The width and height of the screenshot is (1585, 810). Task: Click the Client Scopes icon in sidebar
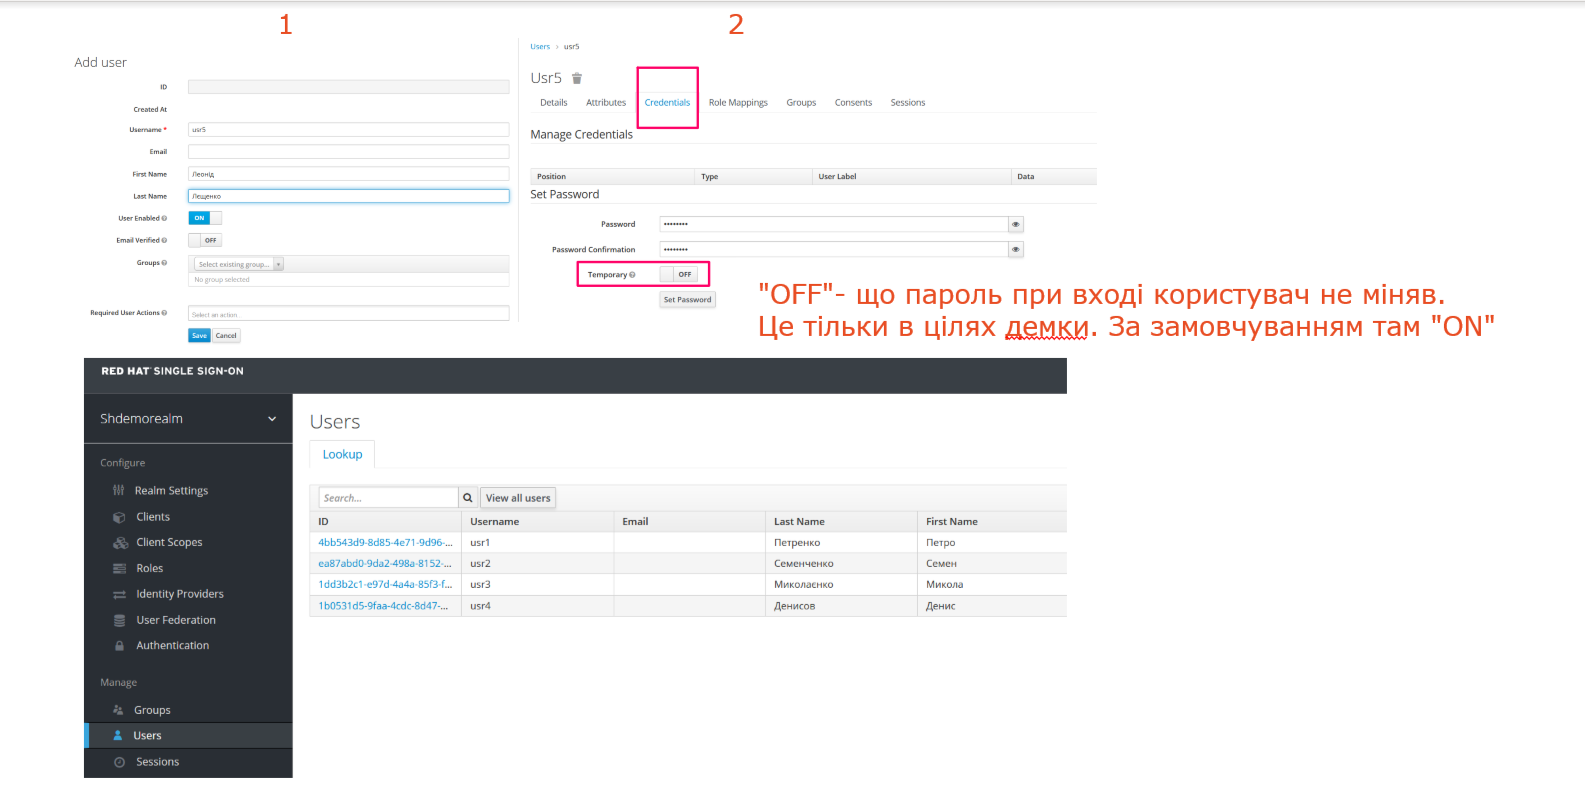pyautogui.click(x=120, y=543)
